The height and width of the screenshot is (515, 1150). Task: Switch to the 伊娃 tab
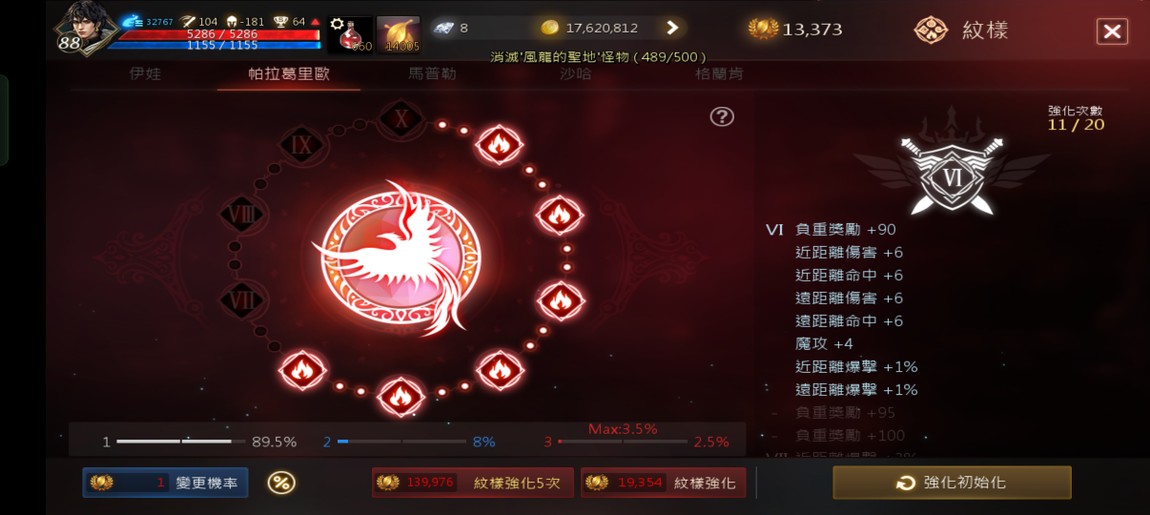(144, 74)
